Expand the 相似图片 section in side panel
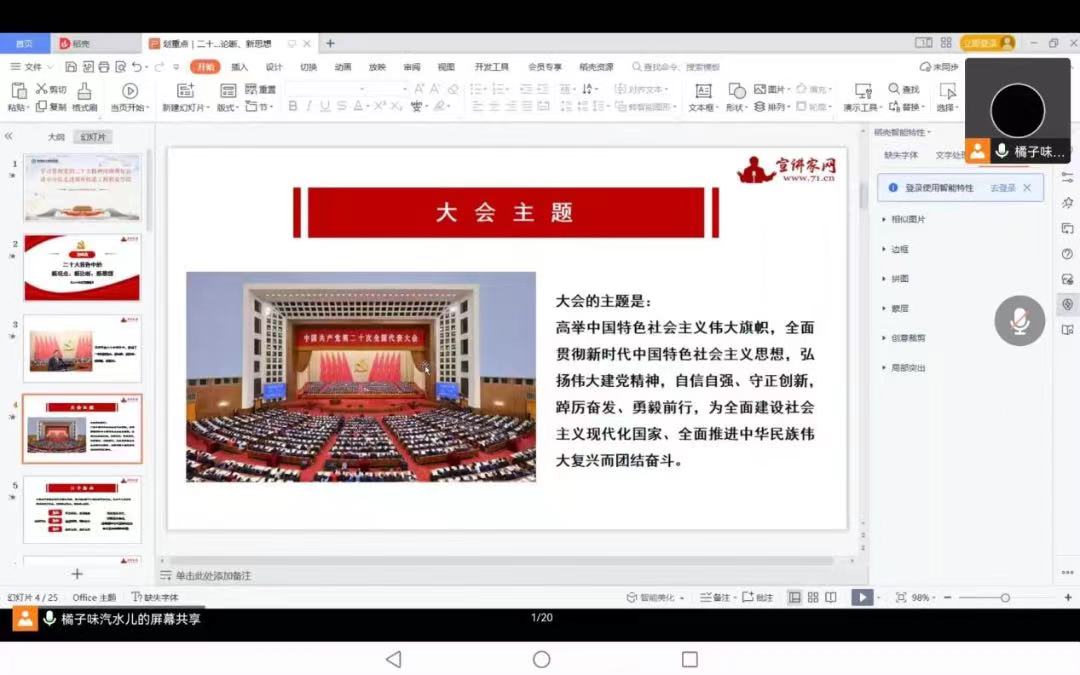 [x=906, y=219]
